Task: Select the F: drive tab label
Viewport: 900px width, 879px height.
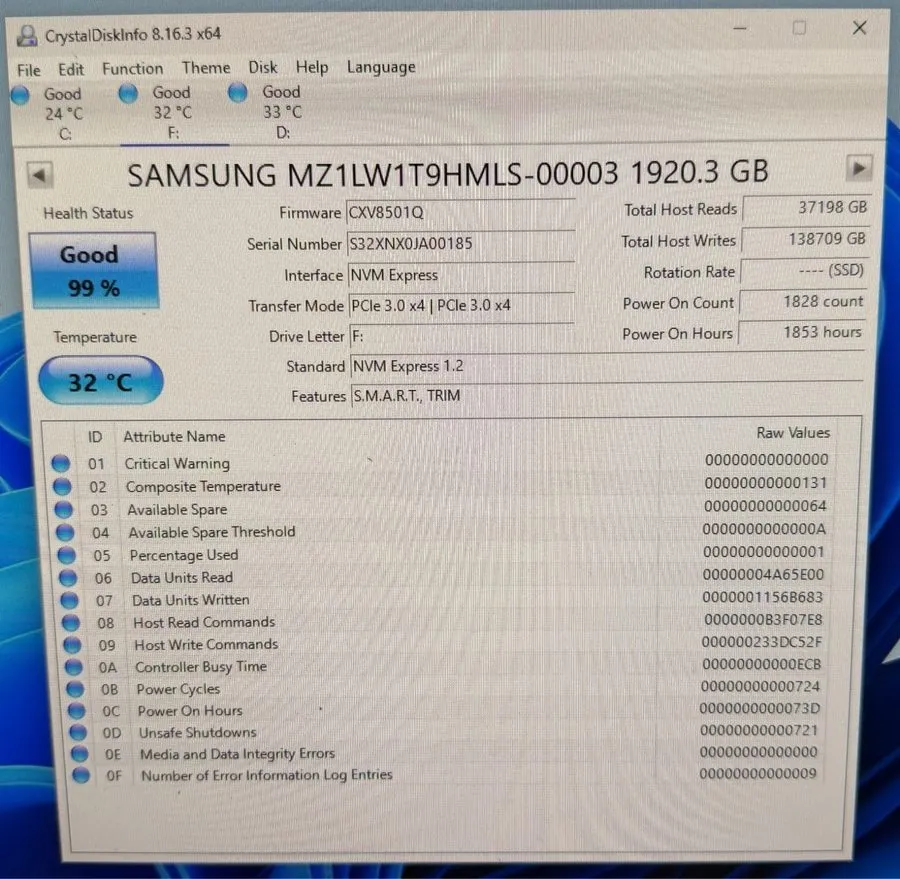Action: [x=173, y=133]
